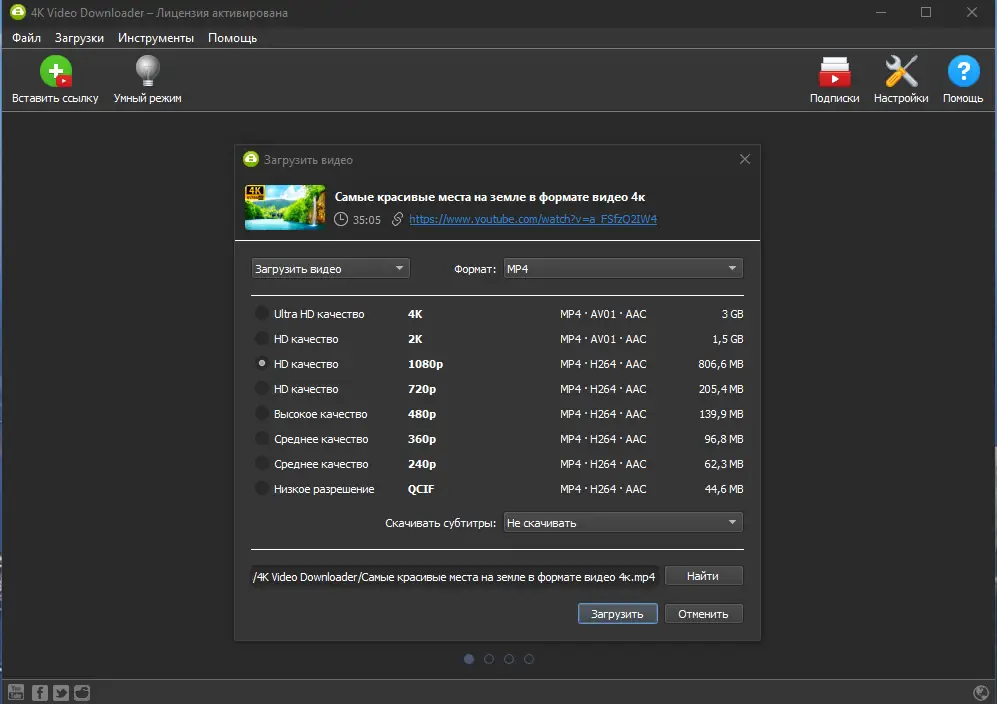Go to the fourth page indicator dot
The height and width of the screenshot is (704, 997).
(x=529, y=659)
